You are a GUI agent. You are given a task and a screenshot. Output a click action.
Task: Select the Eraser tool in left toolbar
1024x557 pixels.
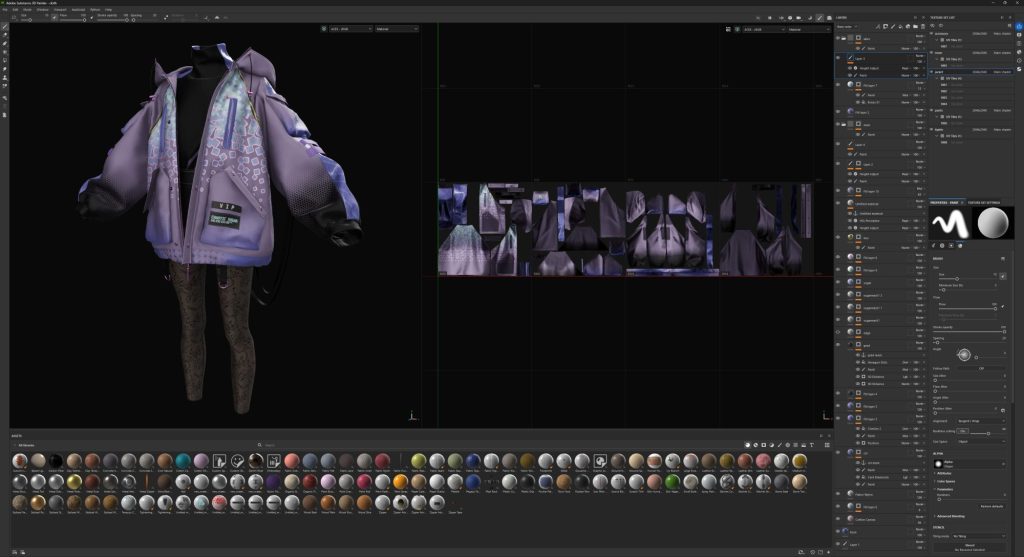pyautogui.click(x=5, y=36)
